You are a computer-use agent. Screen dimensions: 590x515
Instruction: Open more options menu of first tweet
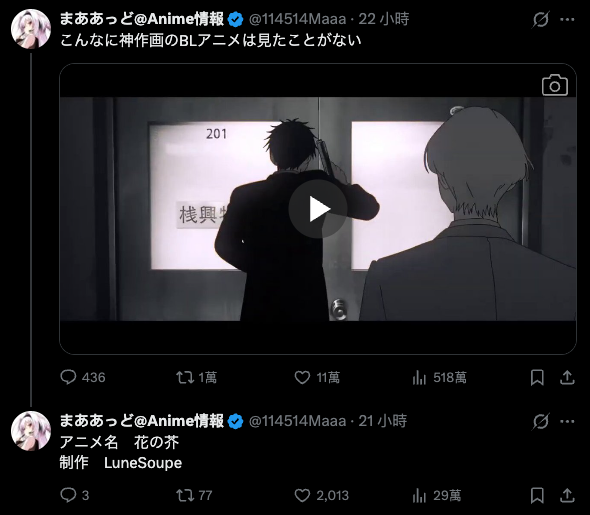[x=567, y=19]
